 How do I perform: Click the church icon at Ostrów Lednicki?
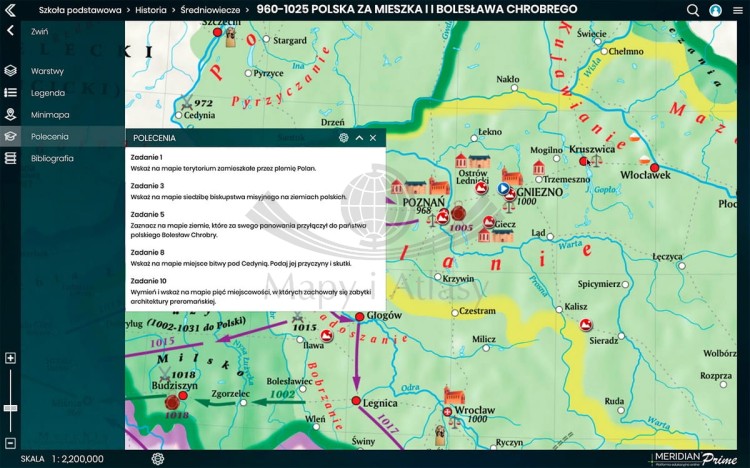pos(461,161)
